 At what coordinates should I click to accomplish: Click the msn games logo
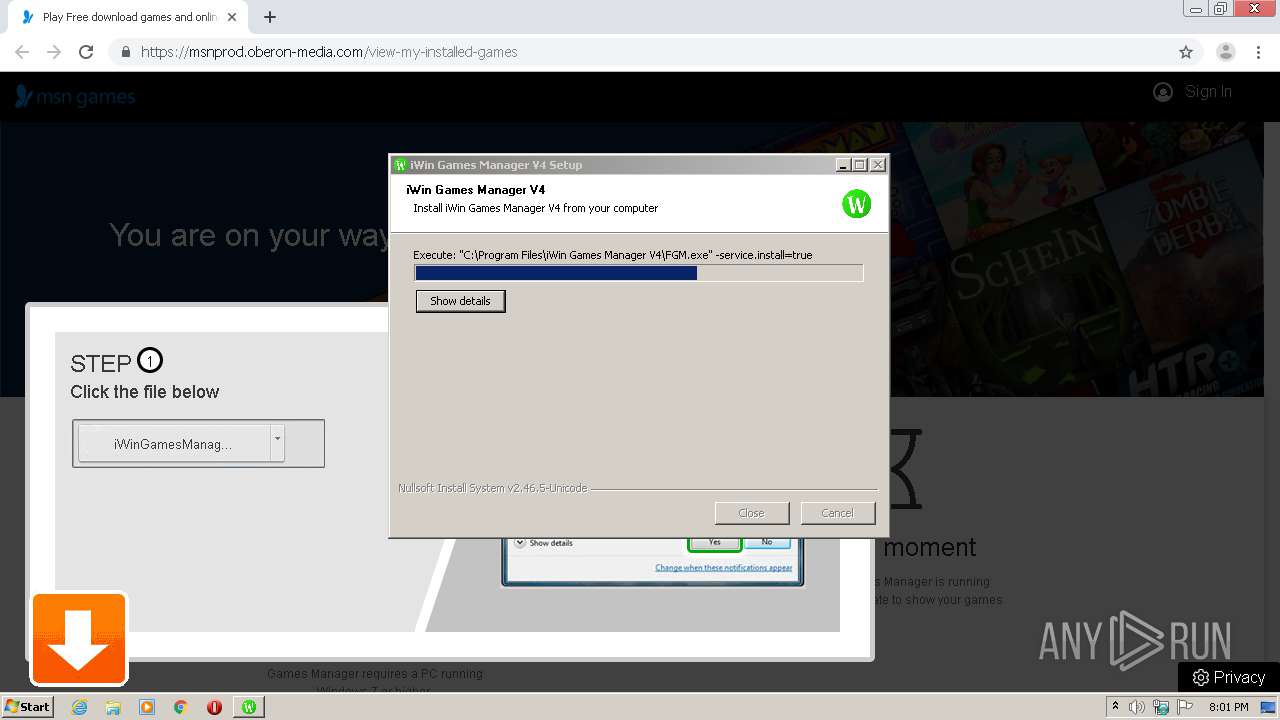[75, 96]
